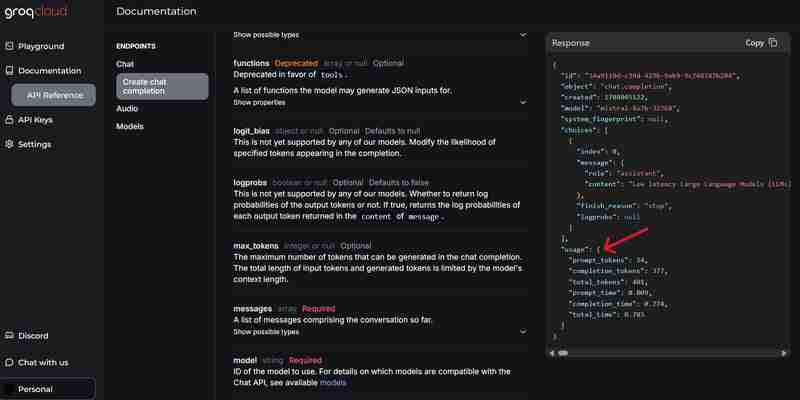Expand Show possible types at top
The image size is (800, 400).
tap(266, 35)
